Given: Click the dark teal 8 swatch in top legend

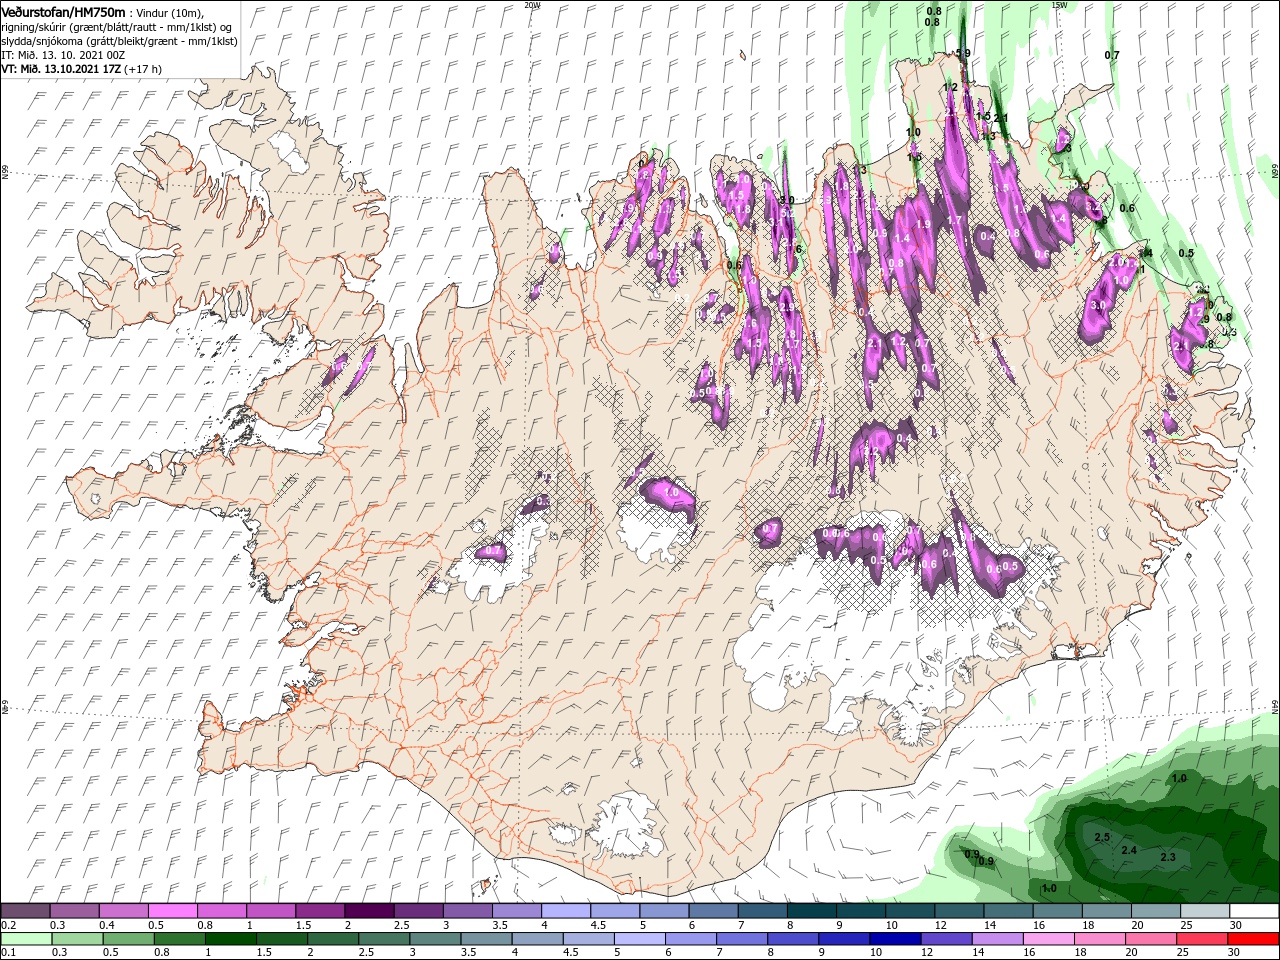Looking at the screenshot, I should (x=811, y=910).
